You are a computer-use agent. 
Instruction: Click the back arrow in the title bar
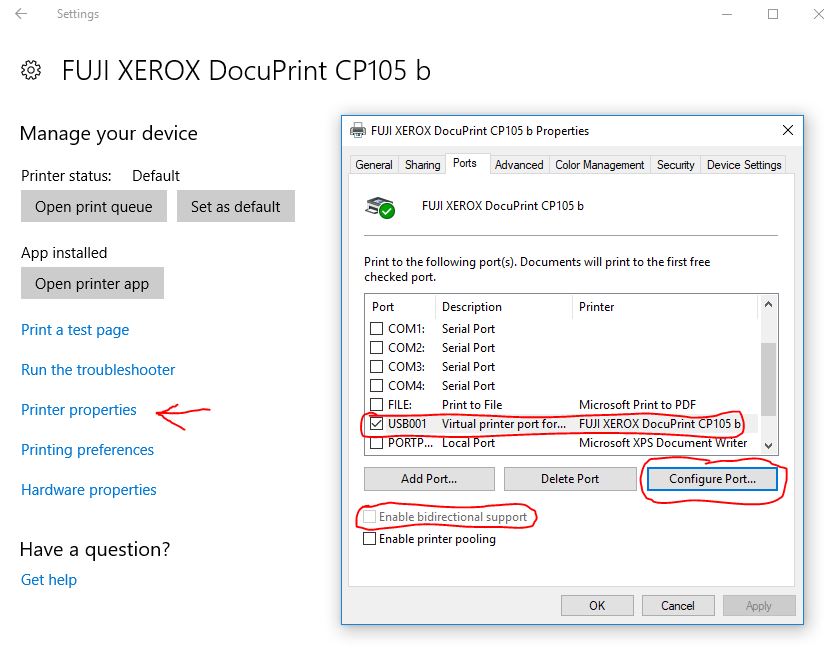click(x=22, y=14)
